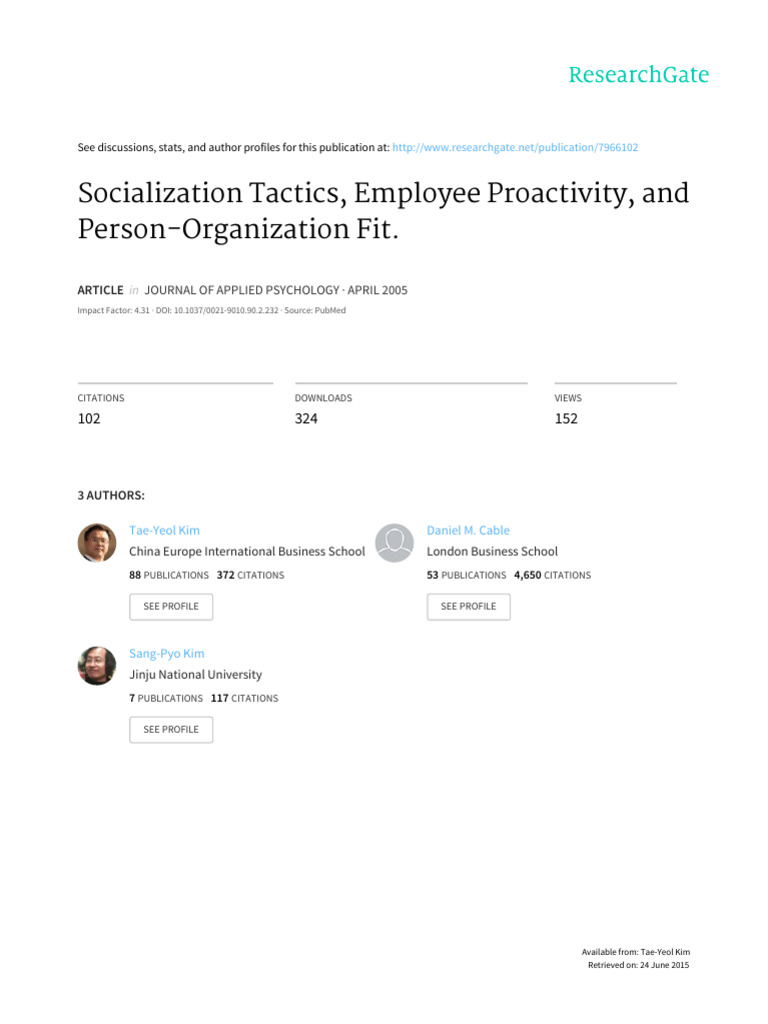
Task: Click London Business School affiliation
Action: click(492, 552)
